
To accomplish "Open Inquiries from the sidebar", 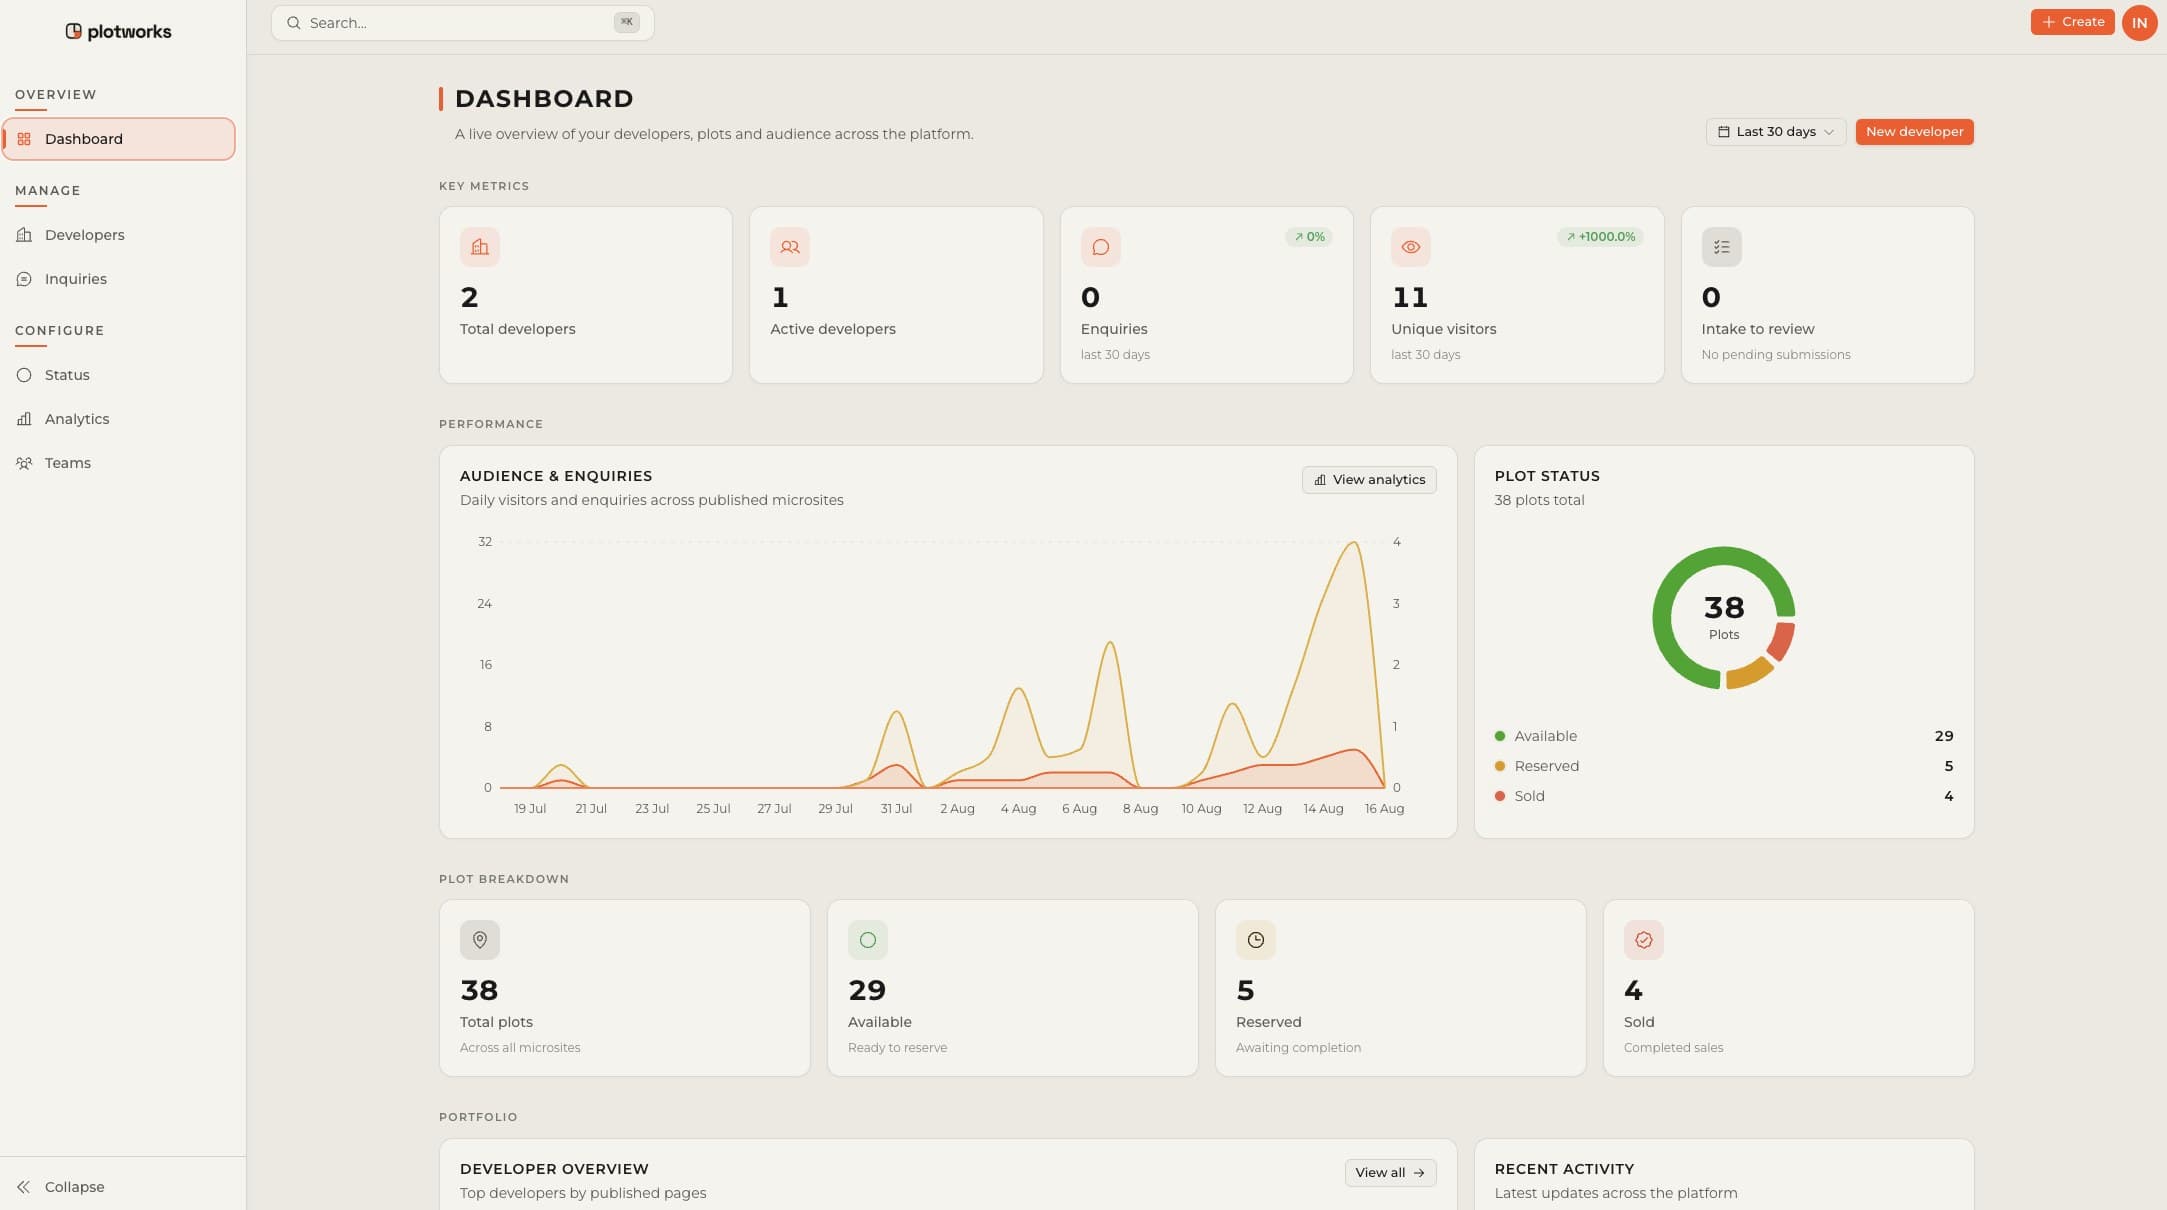I will [x=119, y=279].
